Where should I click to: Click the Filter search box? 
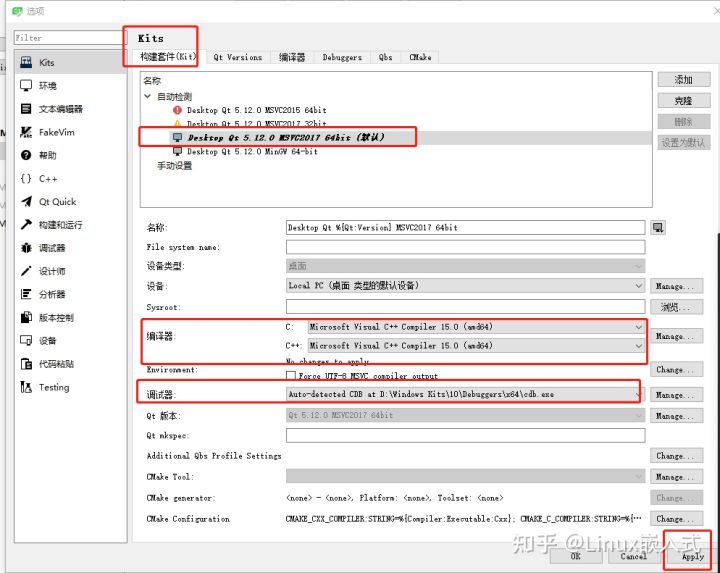70,38
